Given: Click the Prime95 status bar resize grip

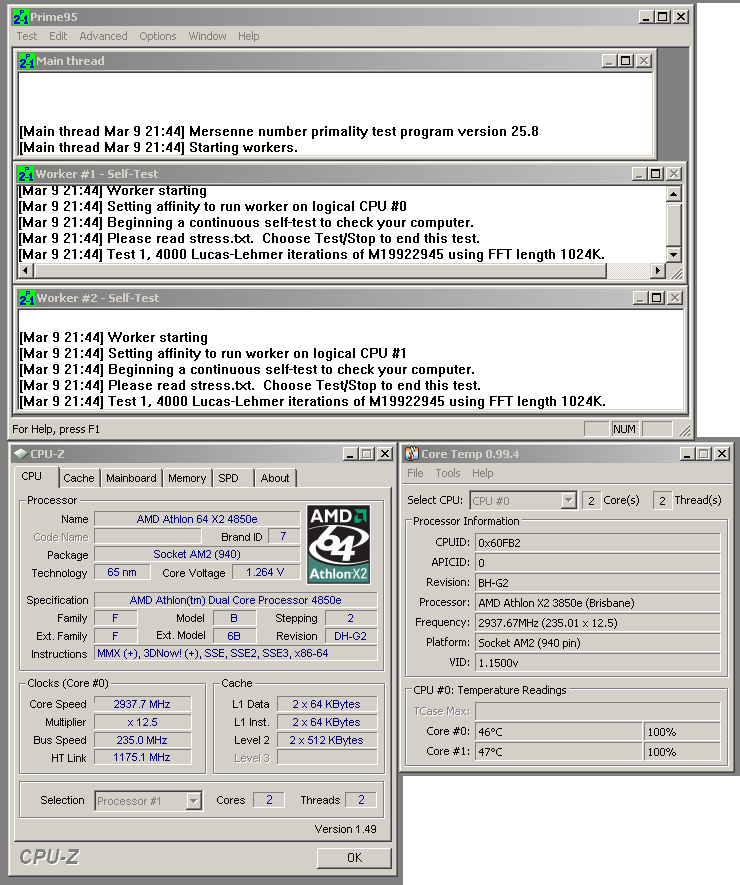Looking at the screenshot, I should click(x=684, y=431).
